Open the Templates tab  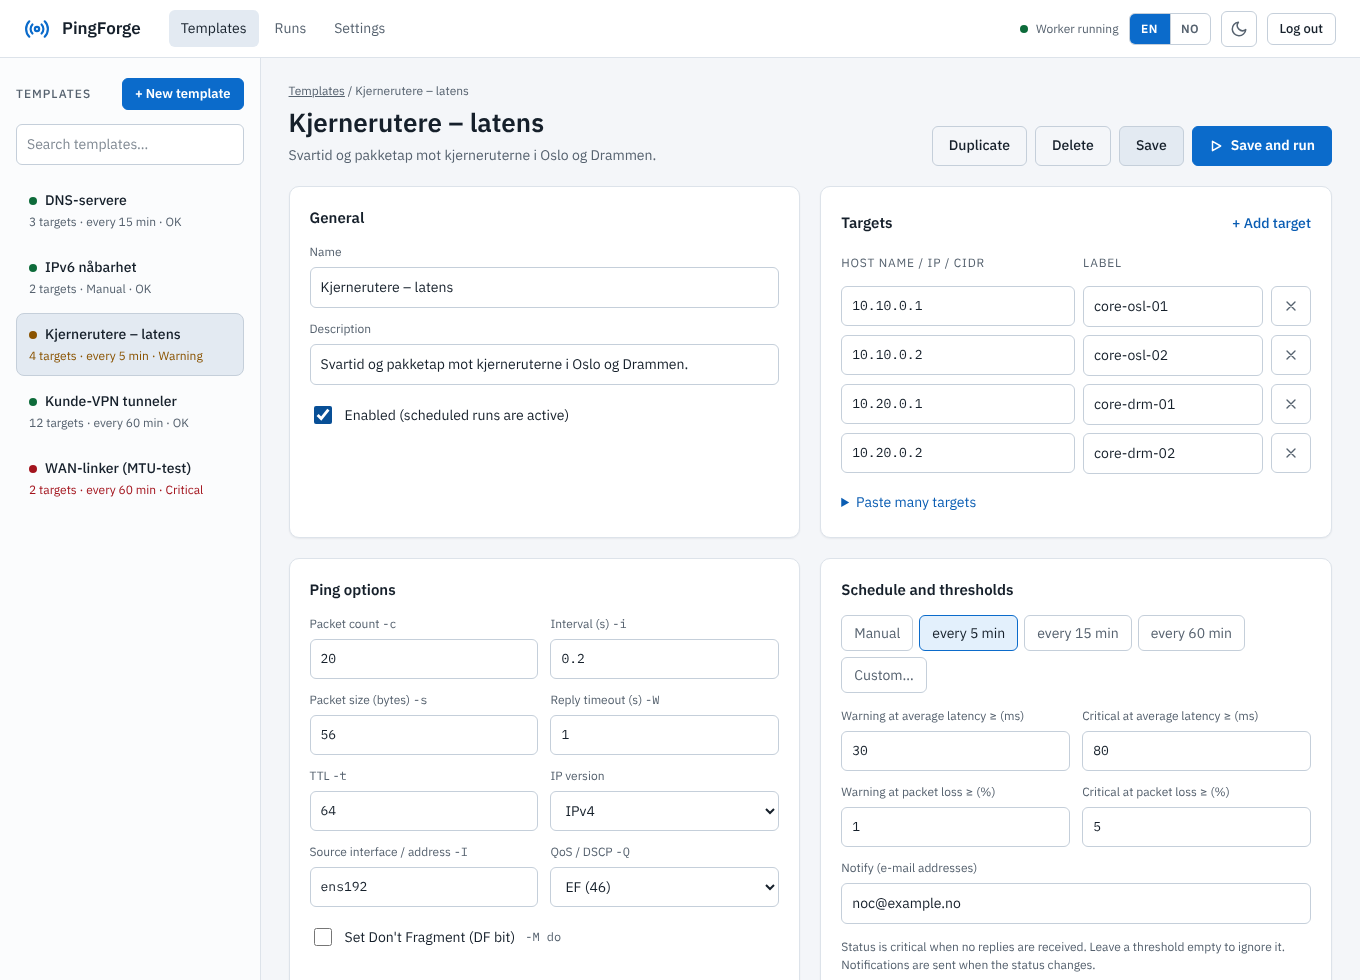point(214,29)
